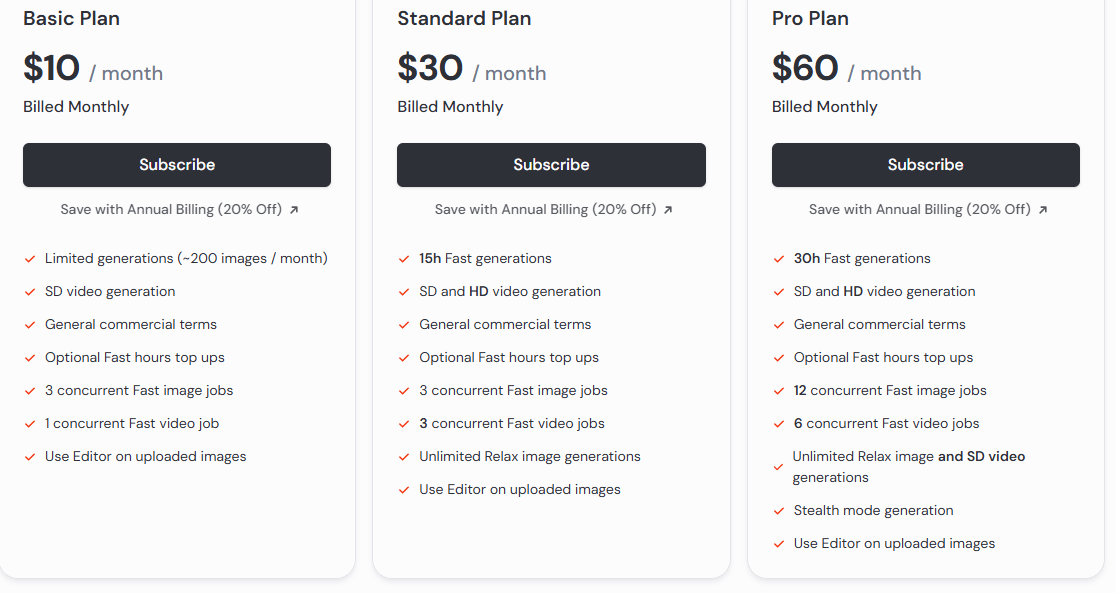Click the checkmark next to SD video generation
Screen dimensions: 1116x593
click(x=29, y=291)
